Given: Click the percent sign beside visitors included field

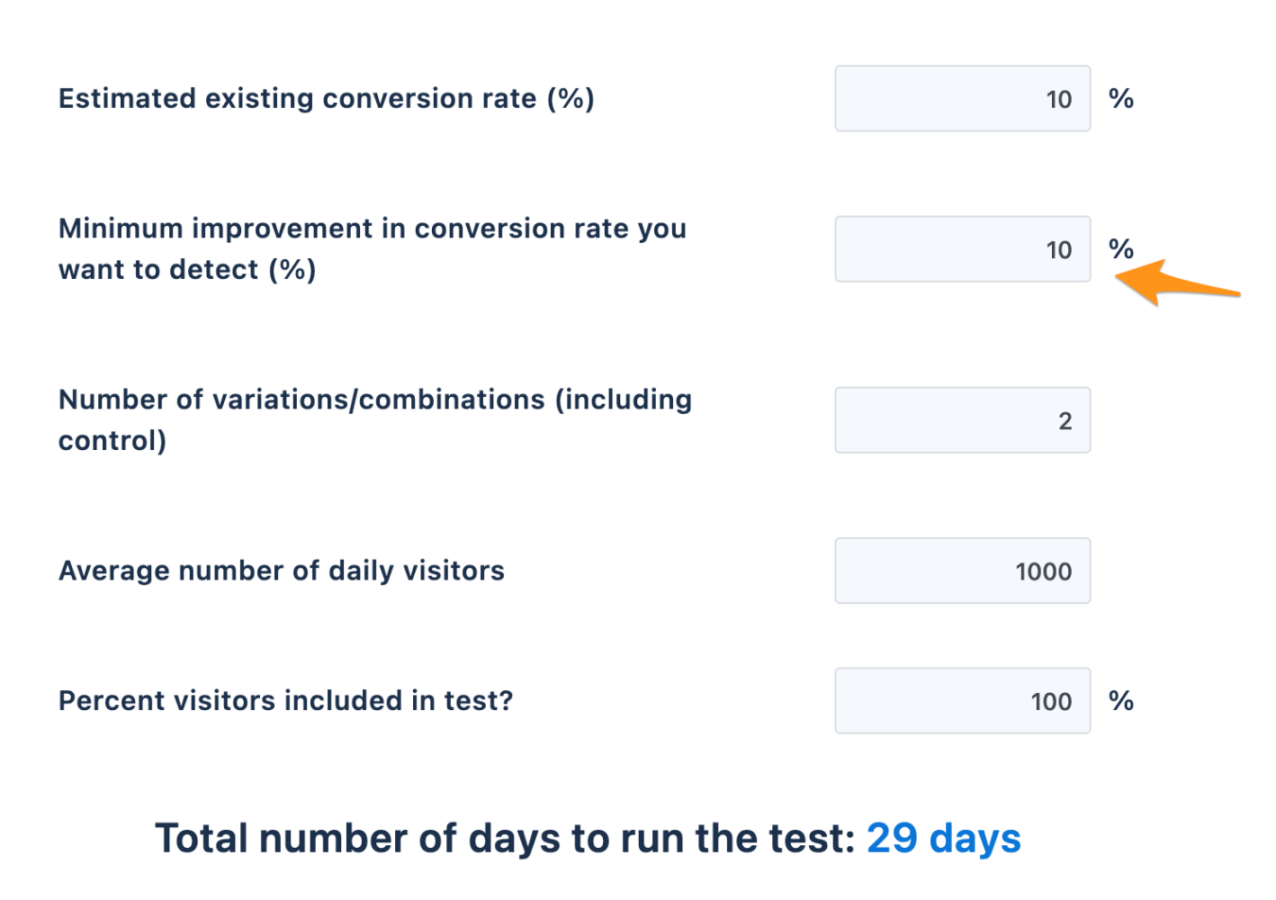Looking at the screenshot, I should click(1120, 701).
